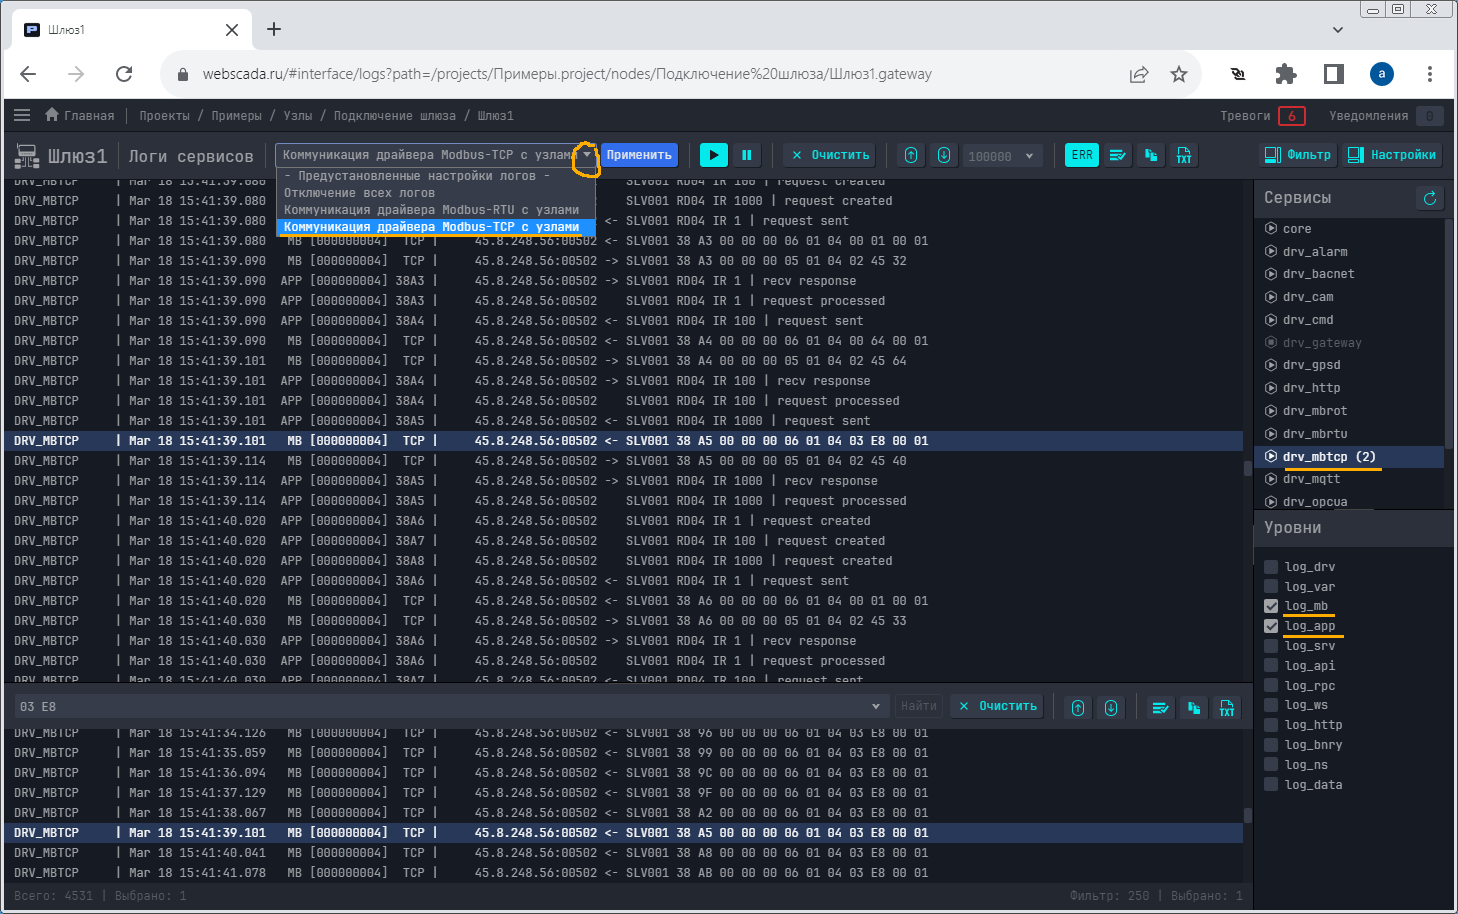This screenshot has width=1458, height=914.
Task: Click the Применить apply button
Action: (639, 155)
